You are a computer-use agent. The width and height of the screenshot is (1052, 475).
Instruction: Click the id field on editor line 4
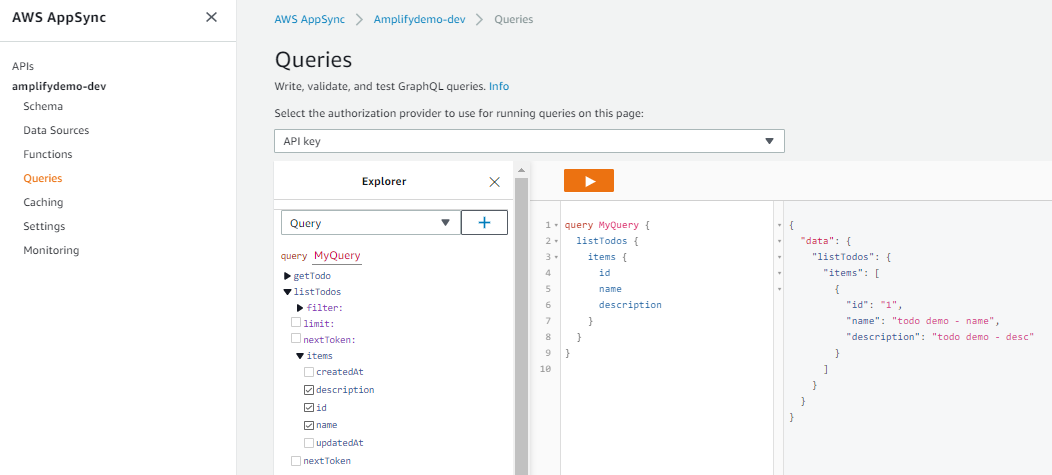[604, 272]
